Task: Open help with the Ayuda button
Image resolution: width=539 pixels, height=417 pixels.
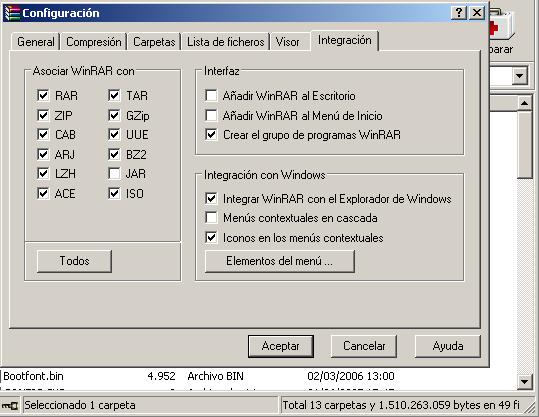Action: point(448,346)
